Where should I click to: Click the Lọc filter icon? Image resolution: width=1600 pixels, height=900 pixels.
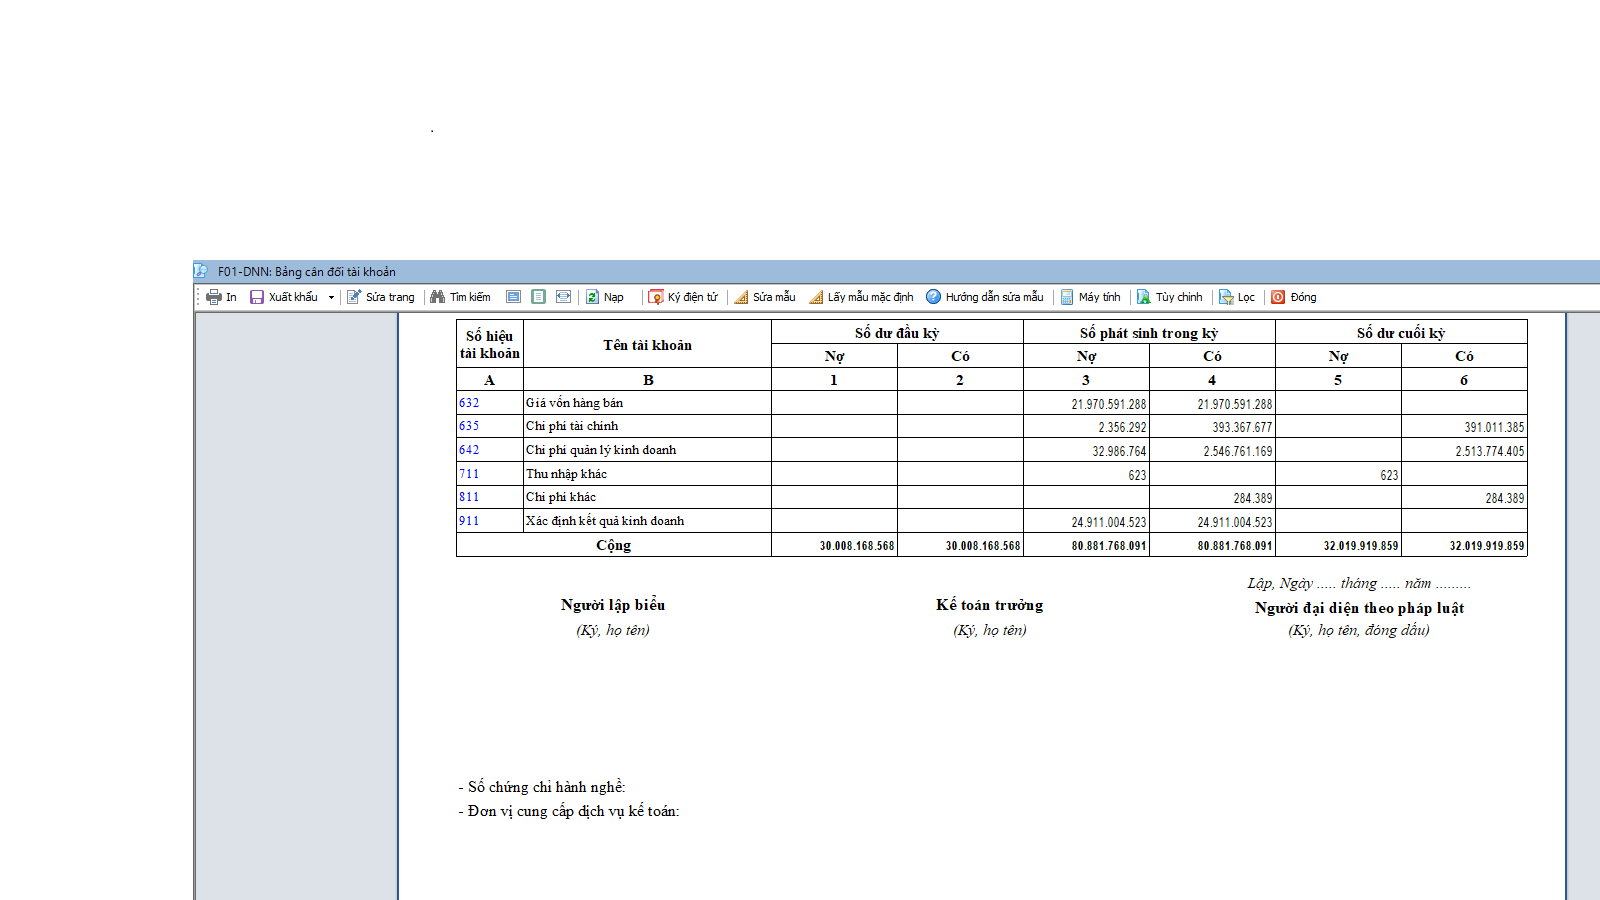[1226, 297]
